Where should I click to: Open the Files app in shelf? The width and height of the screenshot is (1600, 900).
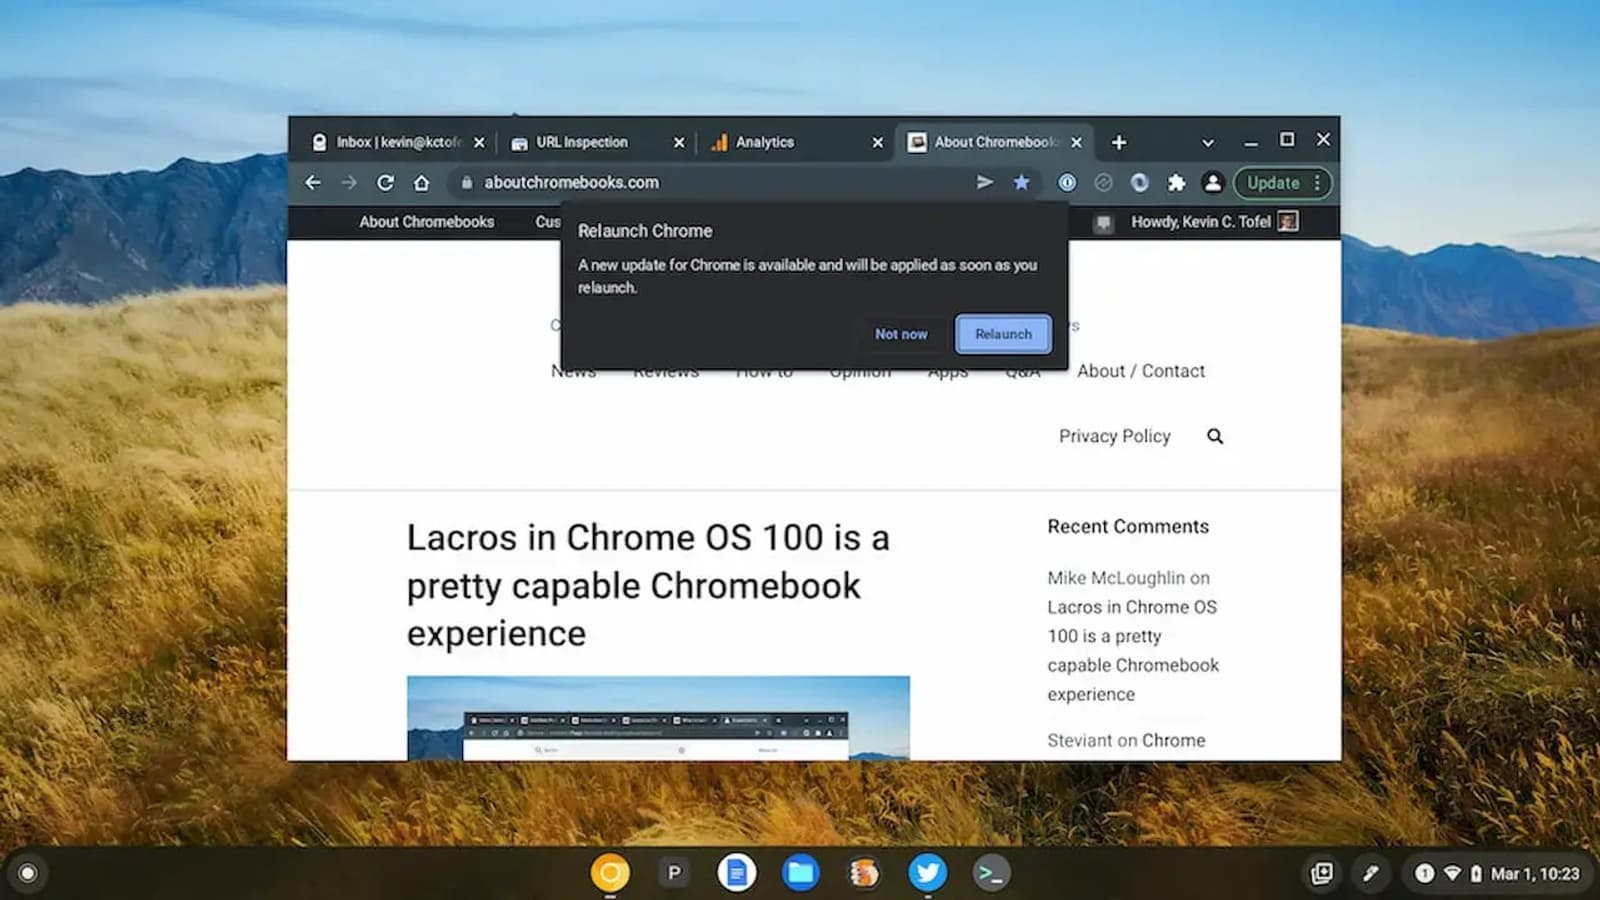pos(800,873)
